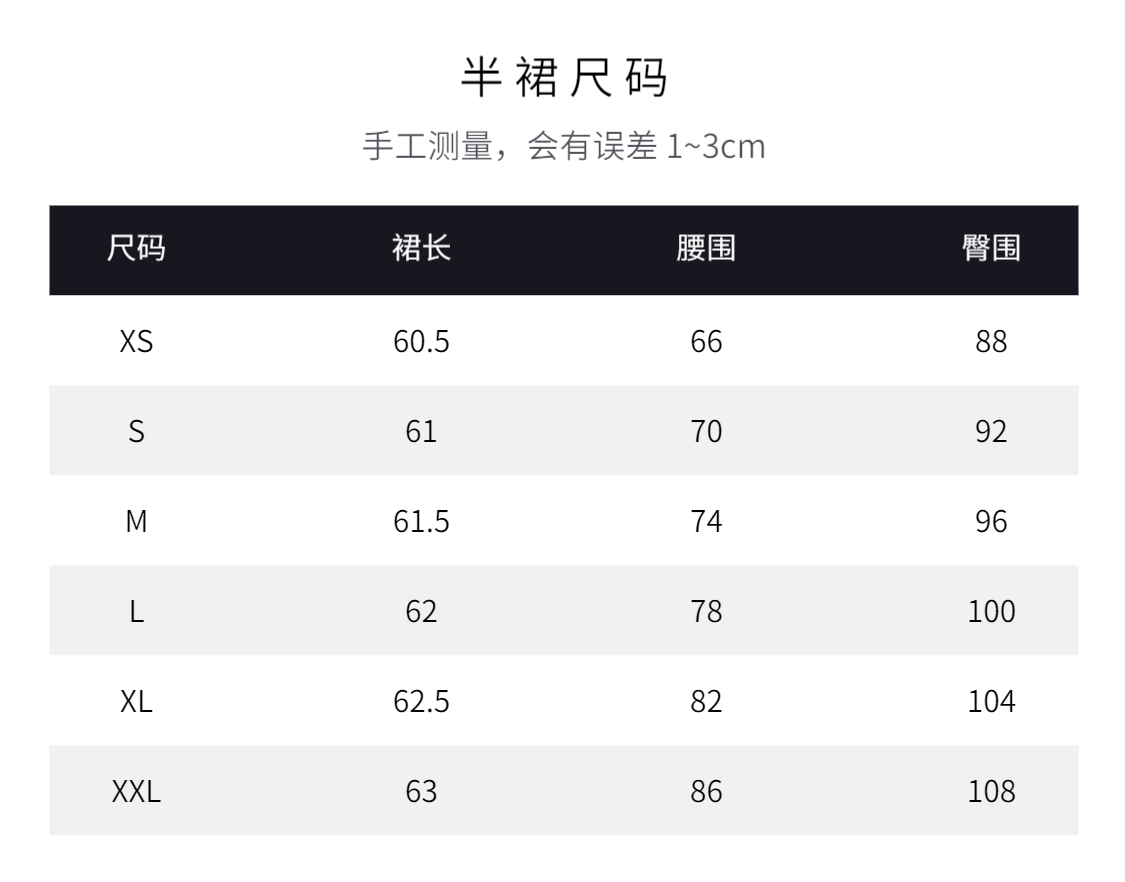Click the 腰围 column header
1125x882 pixels.
[706, 250]
